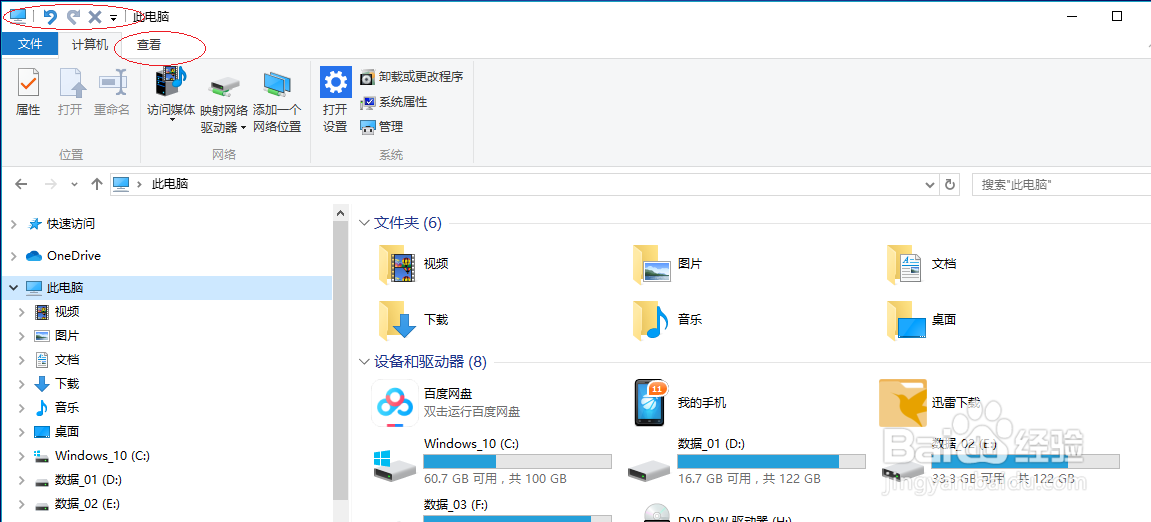
Task: Select 数据_01 (D:) drive in main pane
Action: click(746, 462)
